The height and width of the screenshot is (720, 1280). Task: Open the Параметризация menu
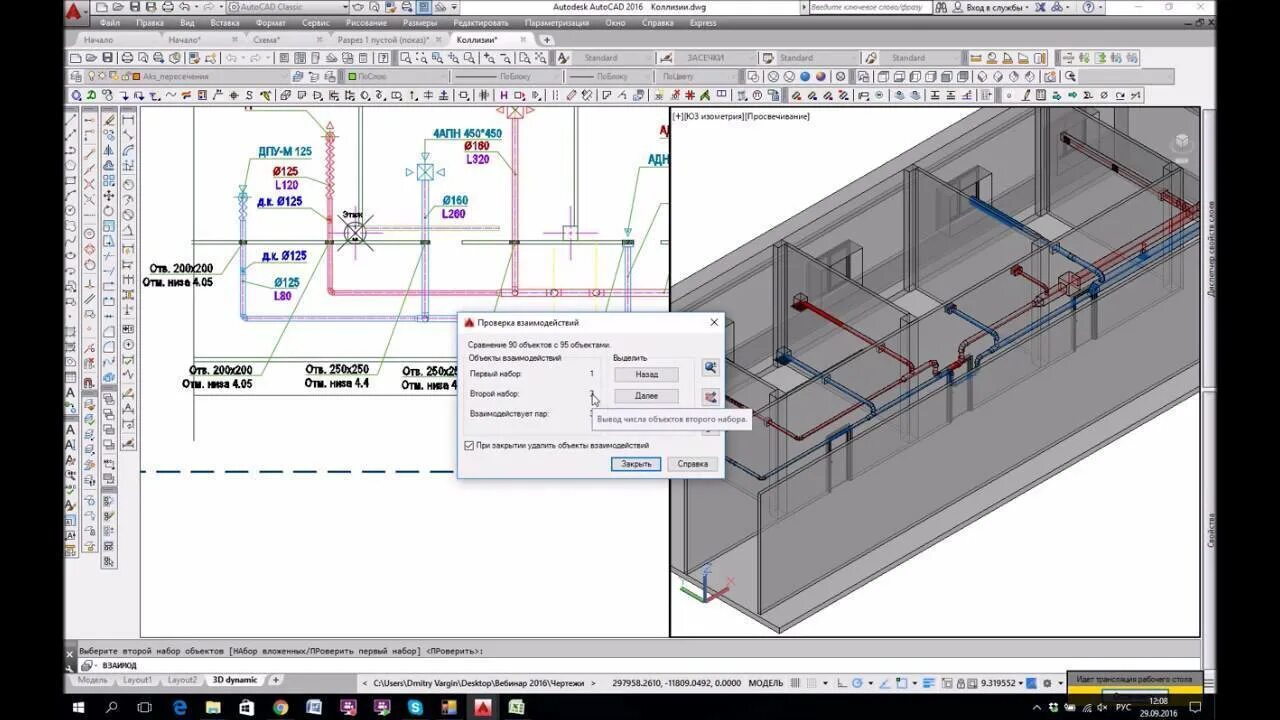tap(556, 23)
